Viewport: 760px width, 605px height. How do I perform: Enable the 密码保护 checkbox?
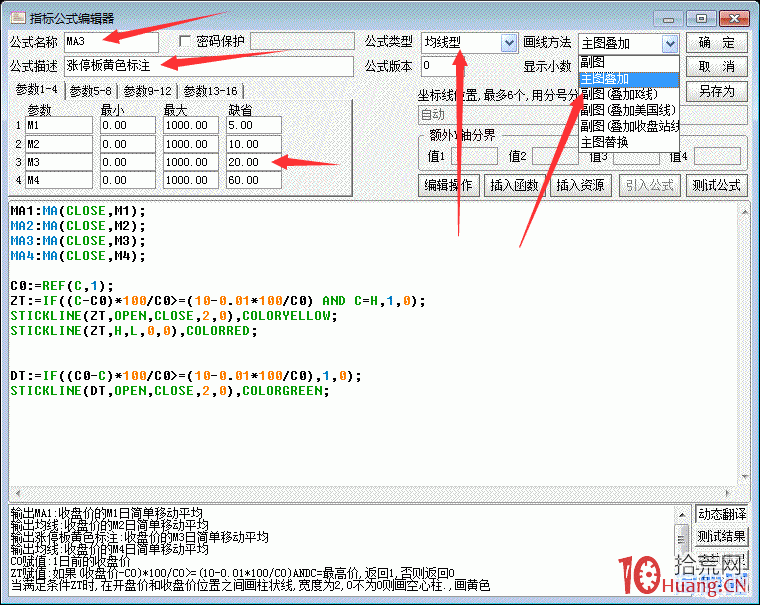[x=185, y=42]
